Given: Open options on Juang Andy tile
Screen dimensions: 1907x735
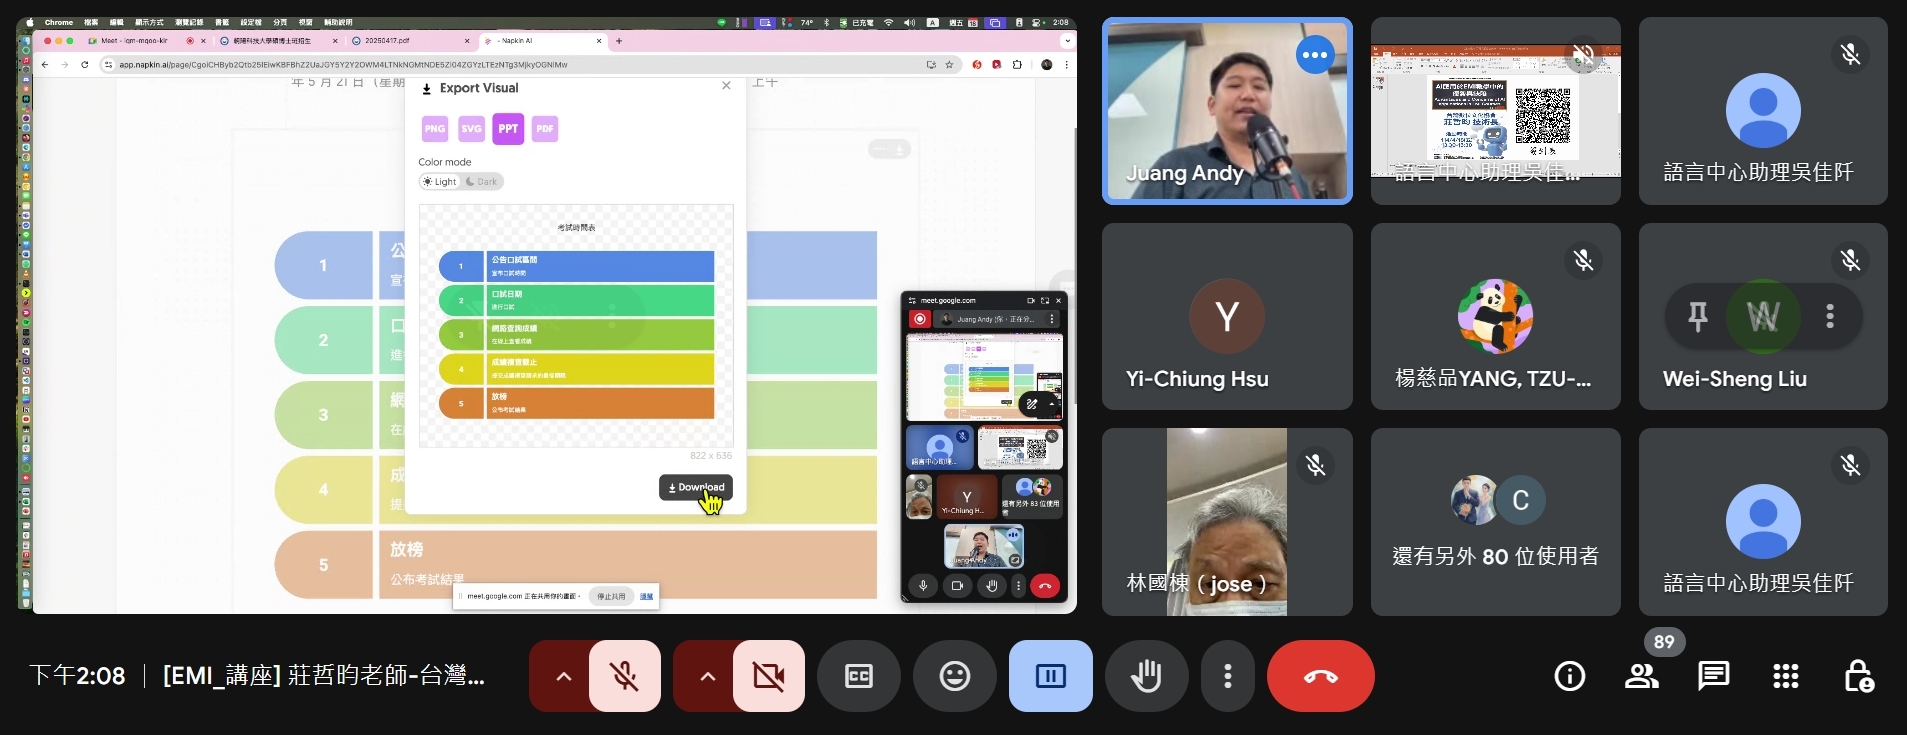Looking at the screenshot, I should coord(1315,55).
